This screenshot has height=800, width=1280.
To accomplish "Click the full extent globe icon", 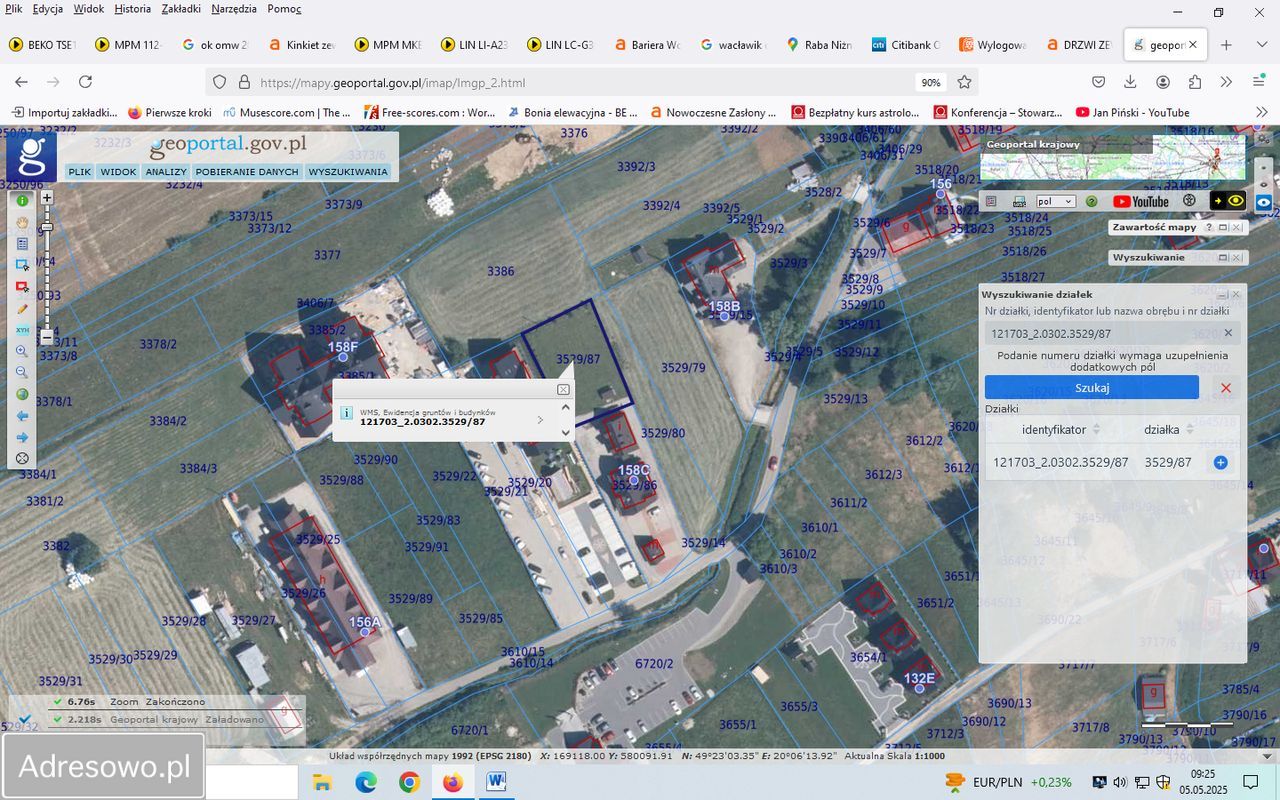I will (x=22, y=394).
